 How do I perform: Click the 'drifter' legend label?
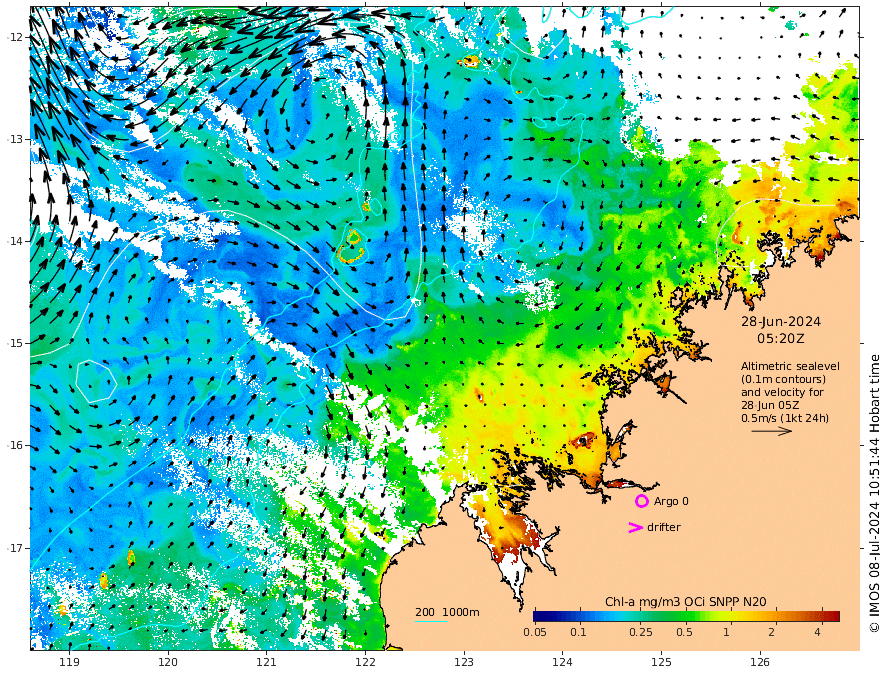click(664, 527)
